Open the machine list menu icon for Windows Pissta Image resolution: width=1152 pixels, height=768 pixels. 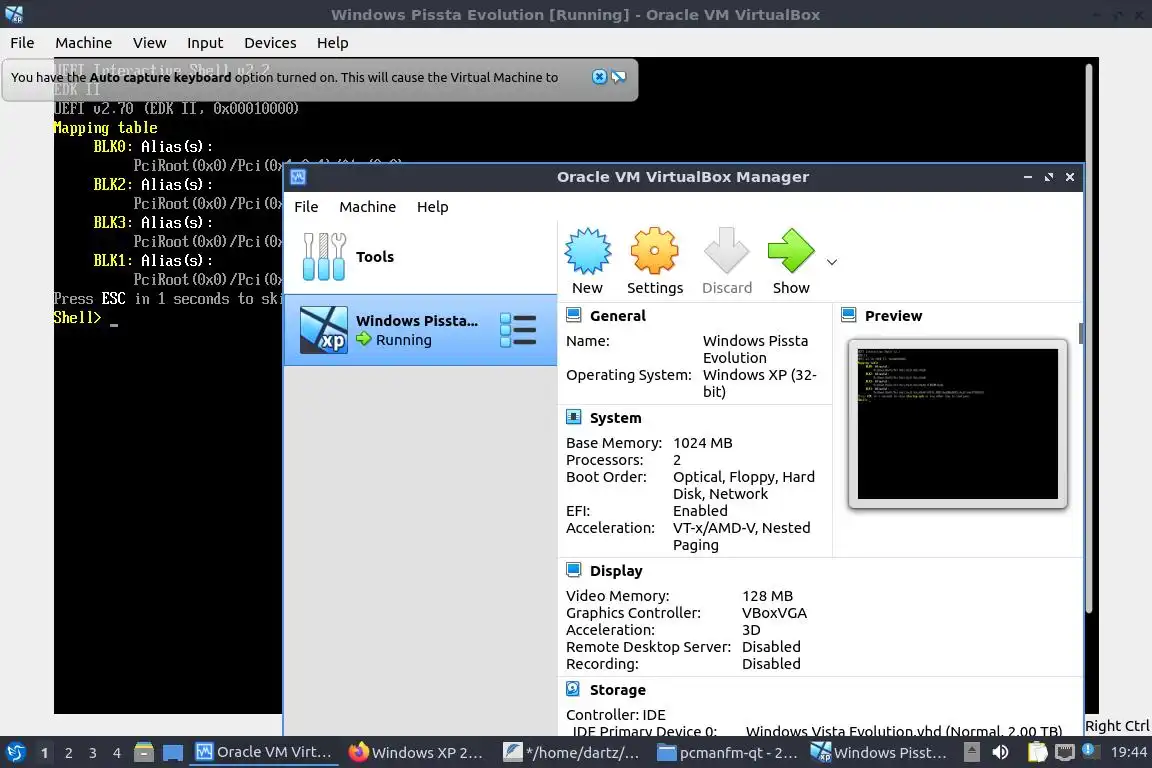pos(518,330)
